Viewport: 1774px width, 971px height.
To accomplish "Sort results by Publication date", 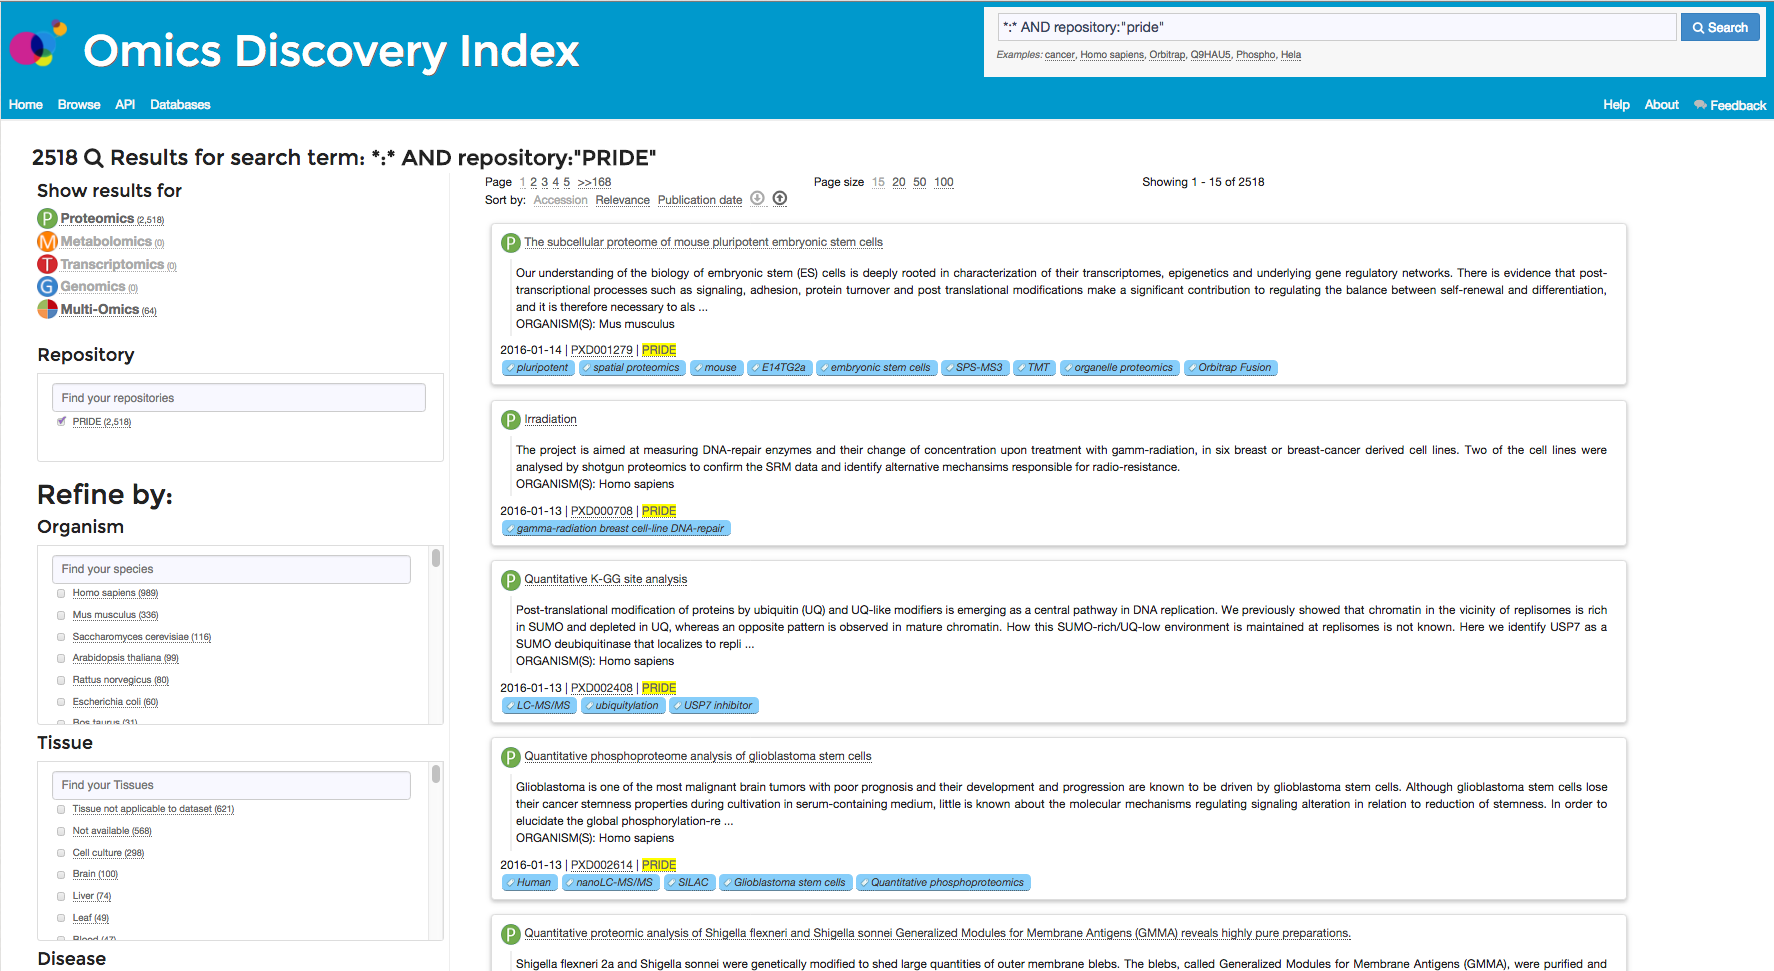I will pos(700,200).
